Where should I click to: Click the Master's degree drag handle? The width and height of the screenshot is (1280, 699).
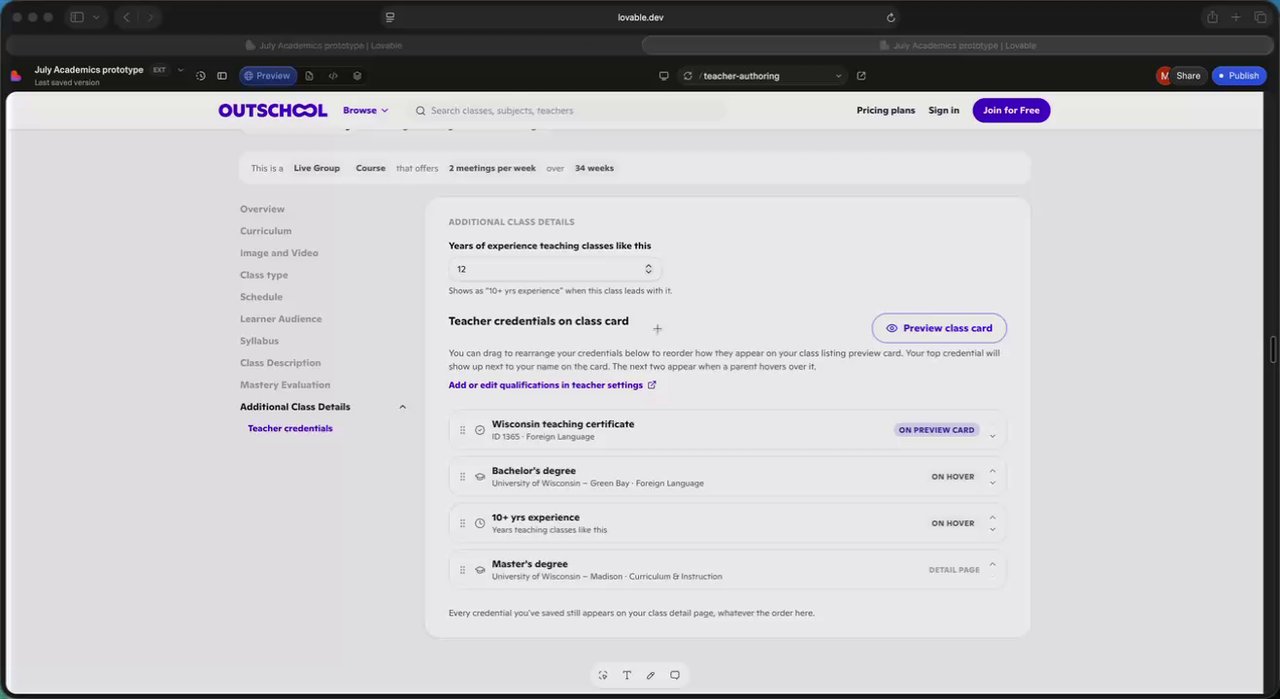(462, 570)
